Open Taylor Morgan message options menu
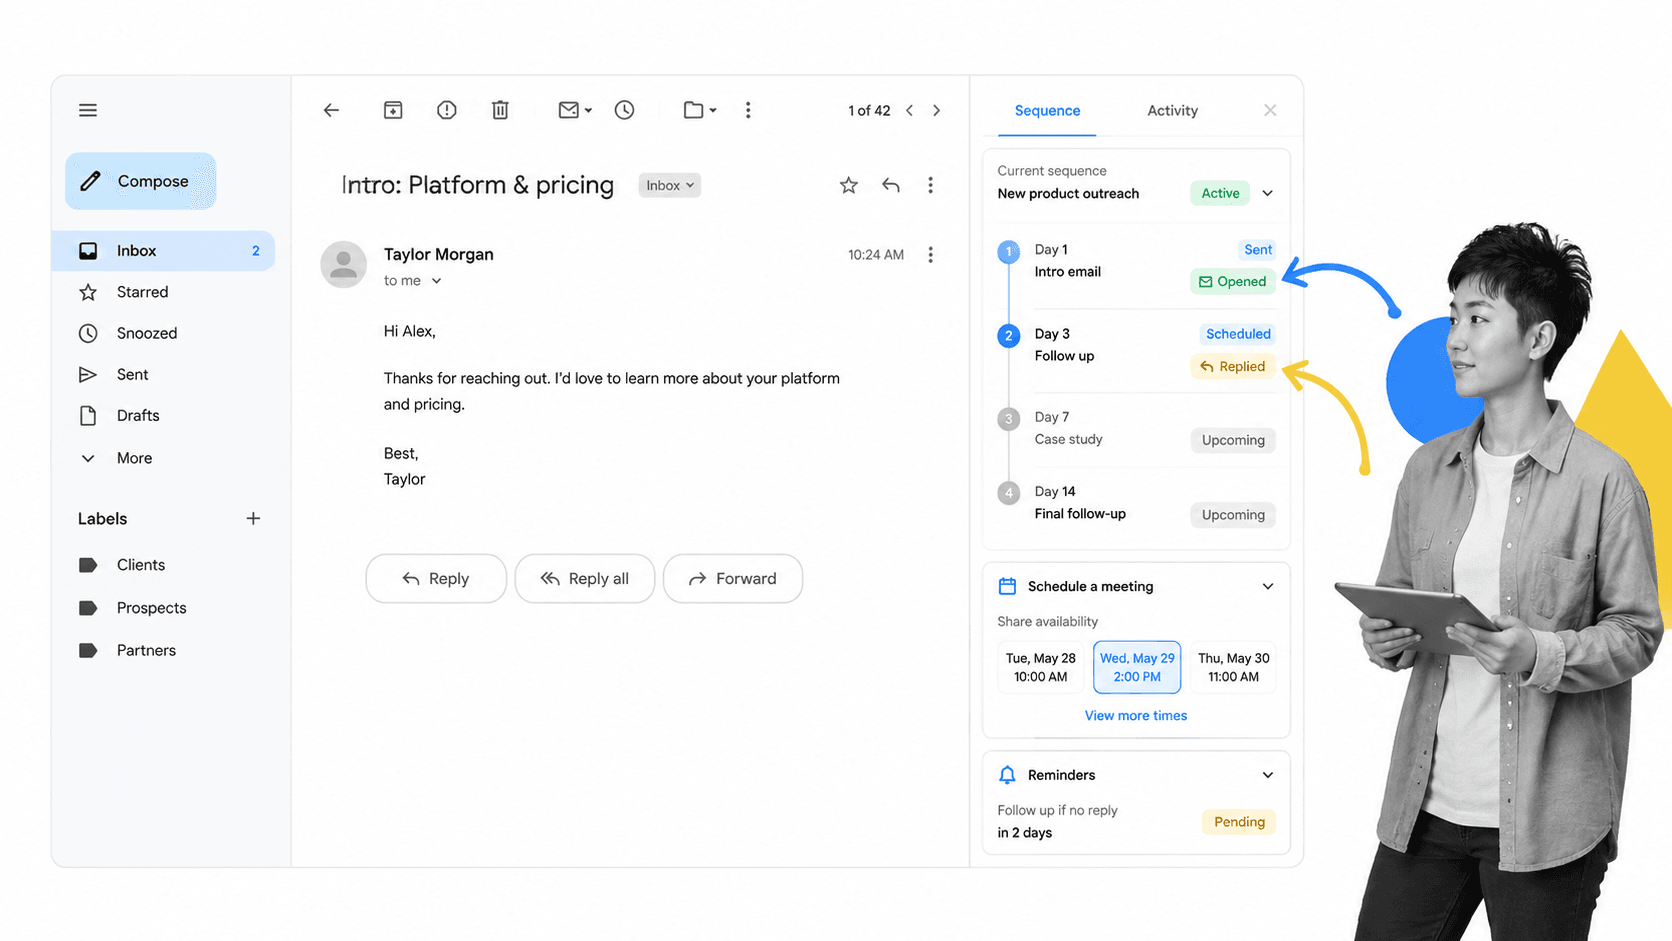 pyautogui.click(x=930, y=255)
